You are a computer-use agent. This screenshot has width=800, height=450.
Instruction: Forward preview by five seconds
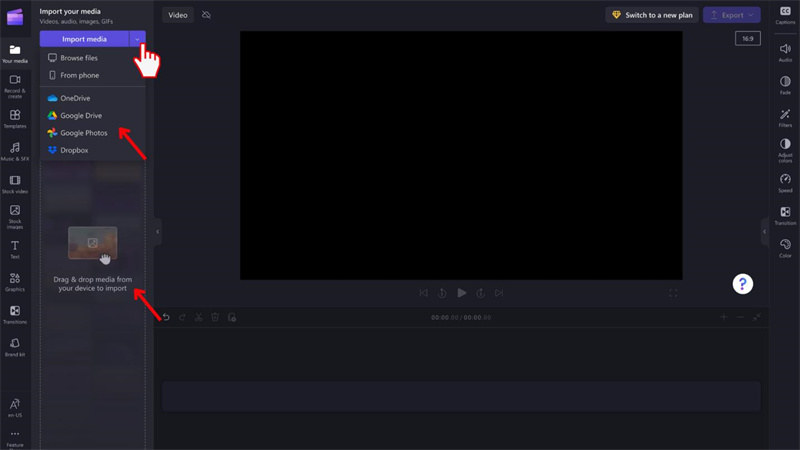click(x=480, y=293)
